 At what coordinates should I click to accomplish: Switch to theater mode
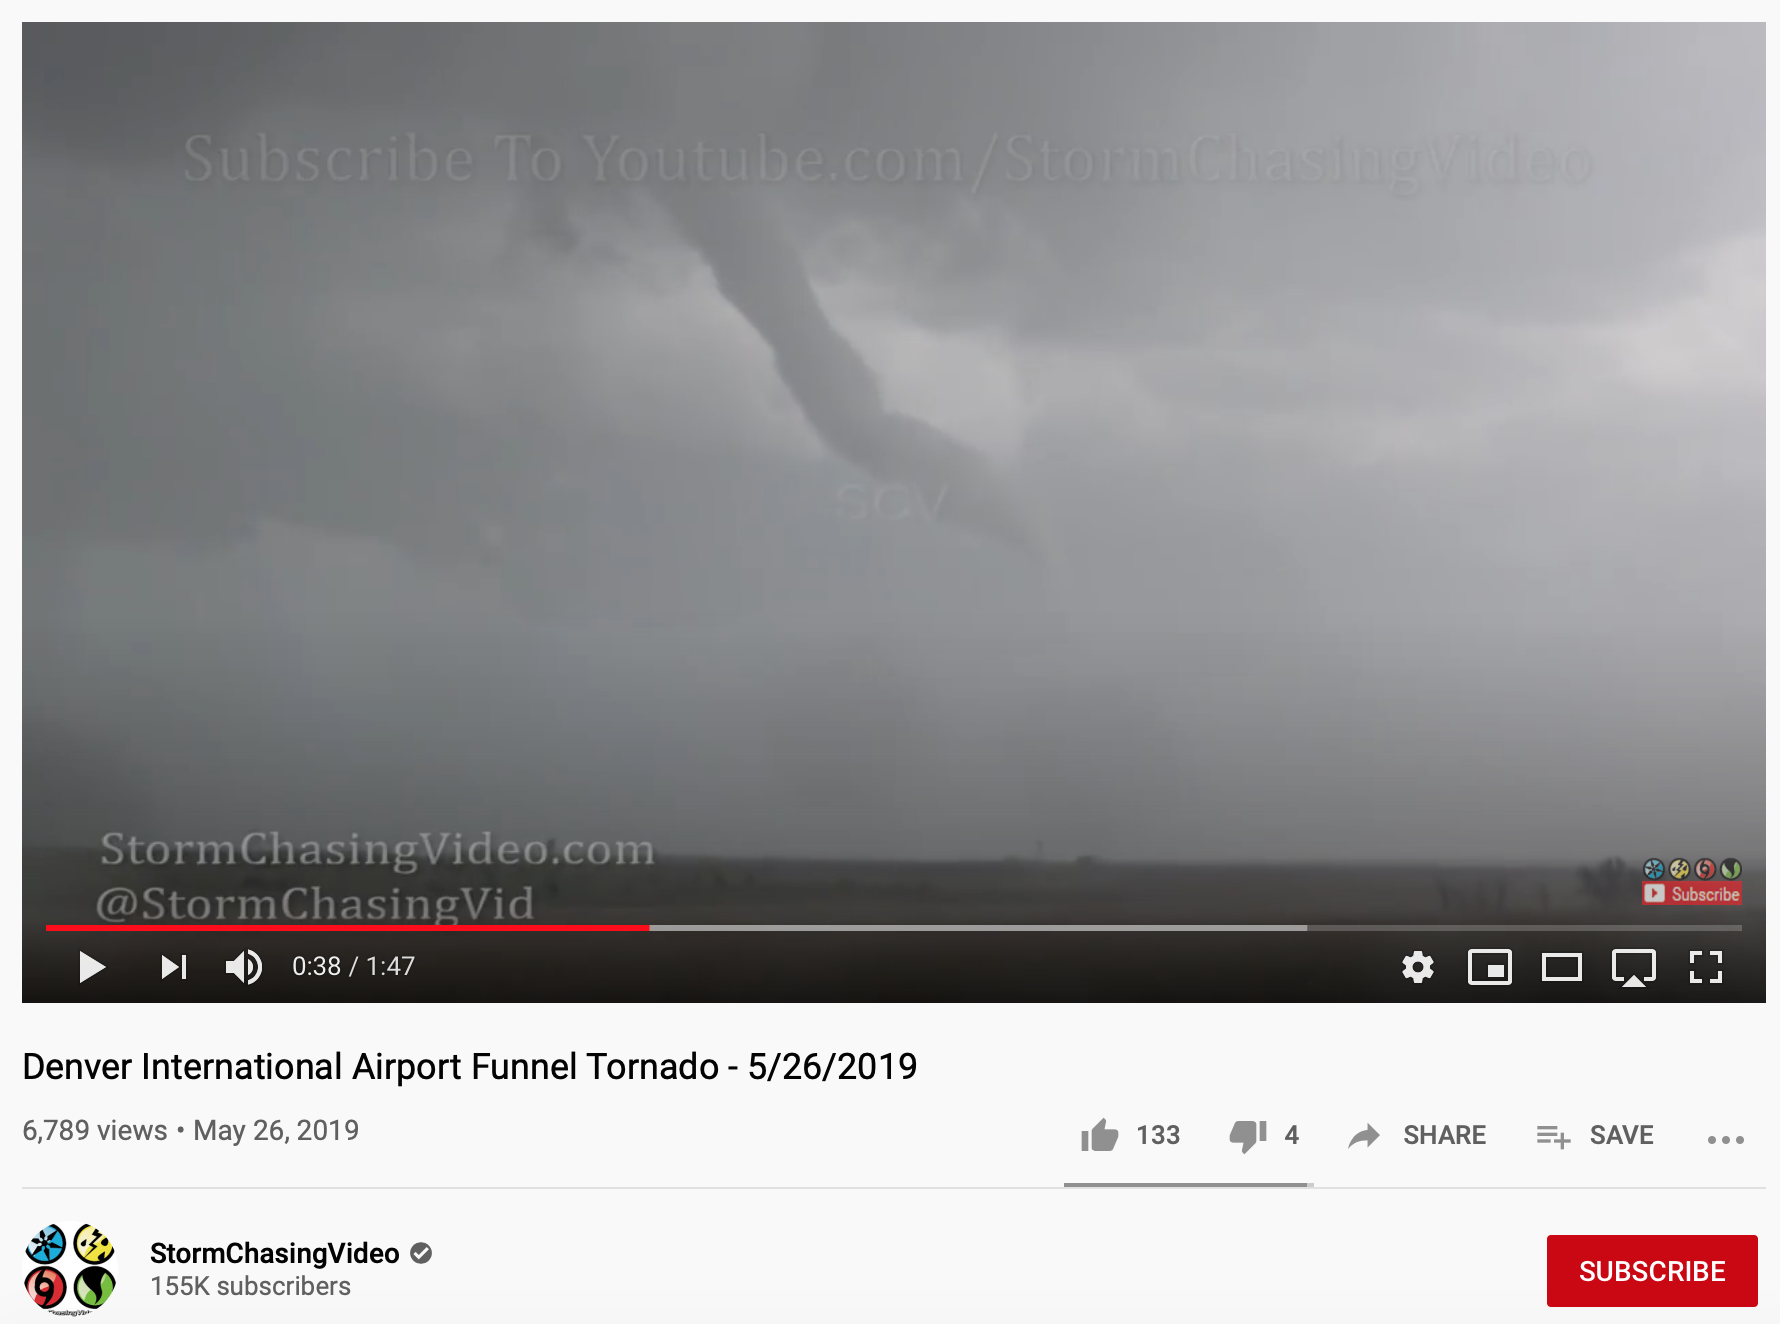[x=1562, y=967]
